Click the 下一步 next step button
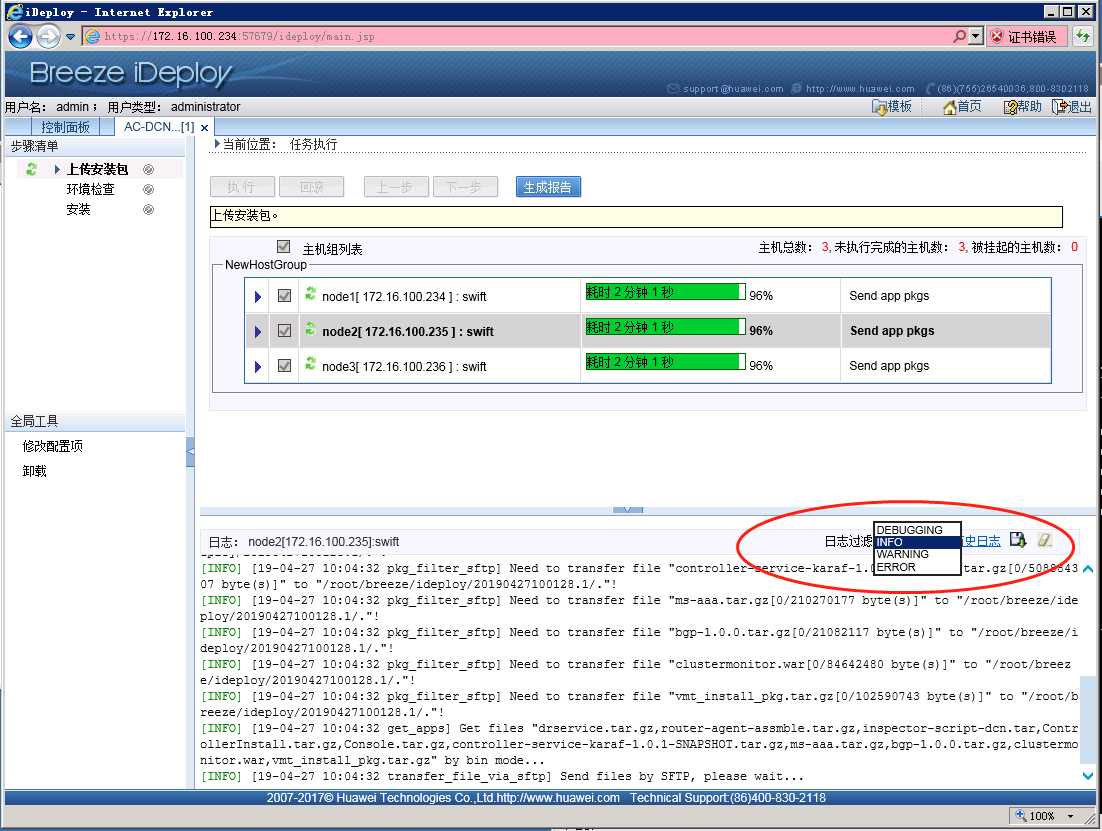This screenshot has height=831, width=1102. click(465, 187)
